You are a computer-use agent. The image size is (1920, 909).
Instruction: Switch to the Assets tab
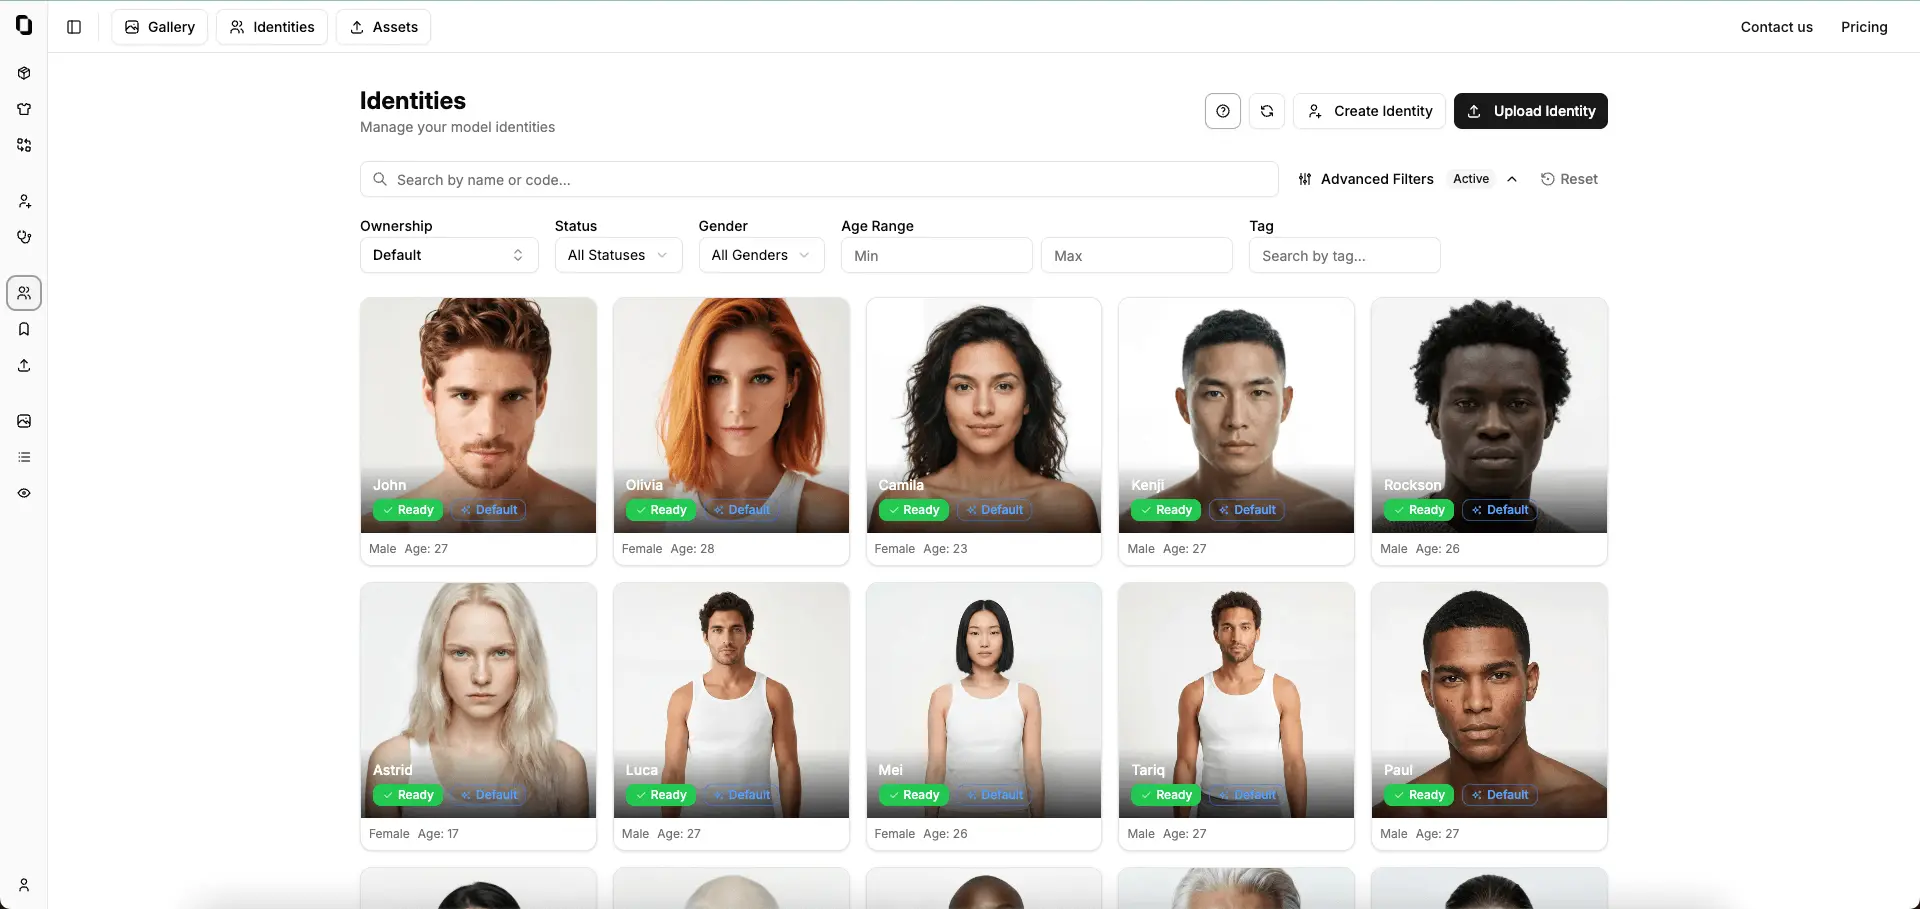[384, 27]
